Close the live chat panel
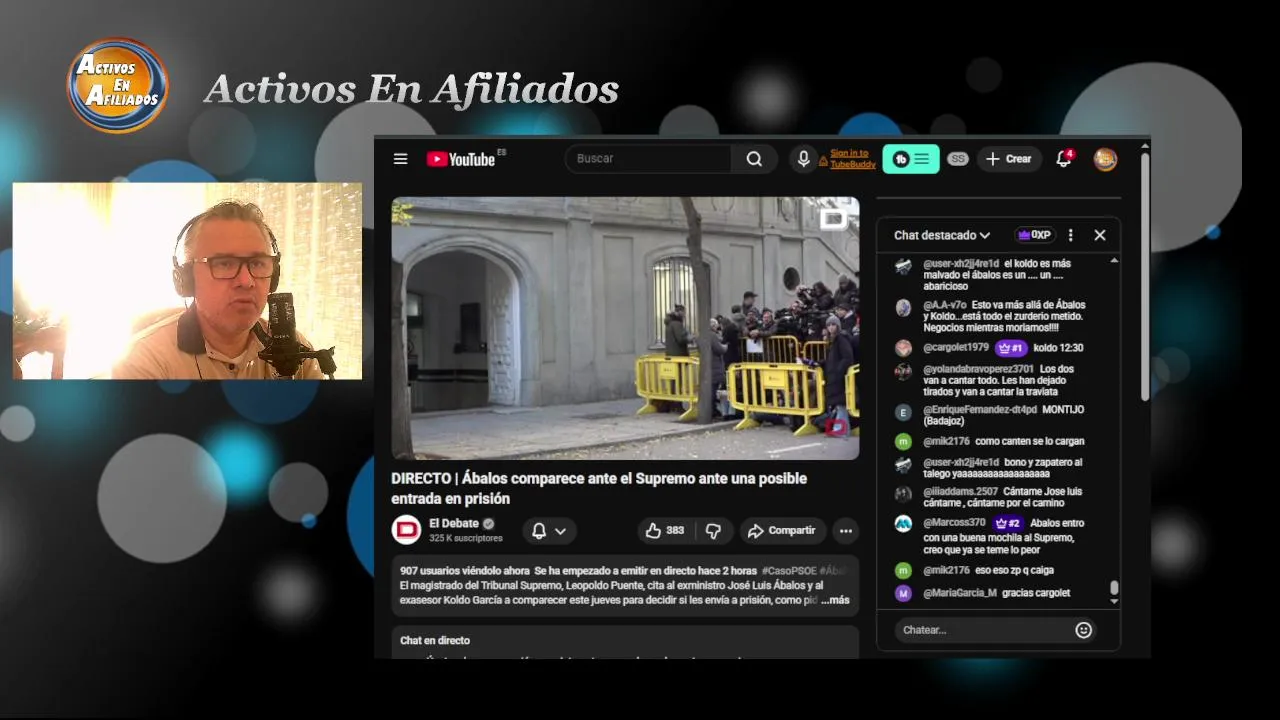Screen dimensions: 1280x720 (x=1100, y=235)
